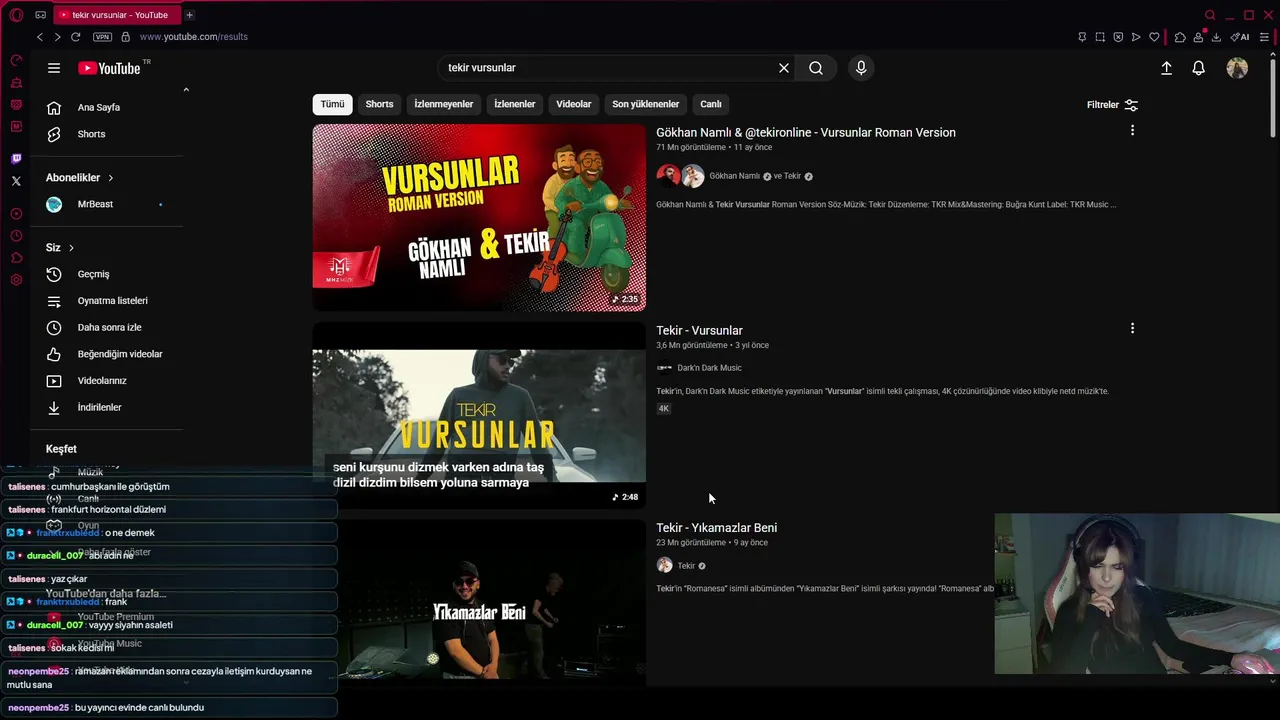Expand Abonelikler section chevron
Screen dimensions: 1280x720
coord(110,178)
